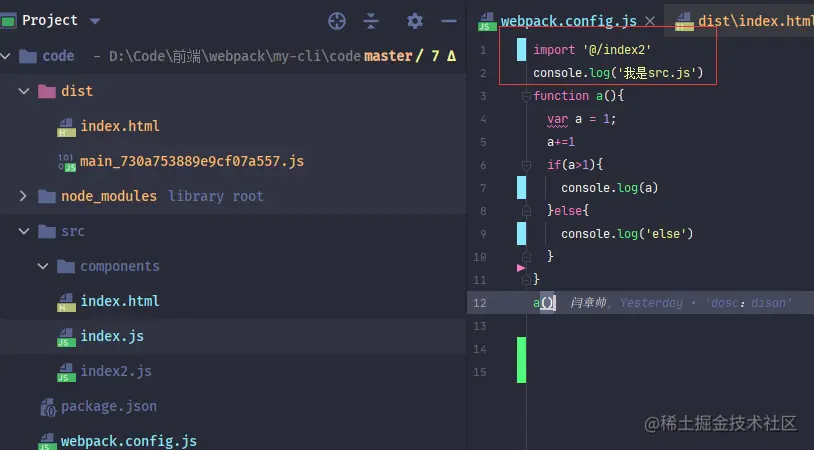Click the components folder icon
Viewport: 814px width, 450px height.
[x=66, y=267]
